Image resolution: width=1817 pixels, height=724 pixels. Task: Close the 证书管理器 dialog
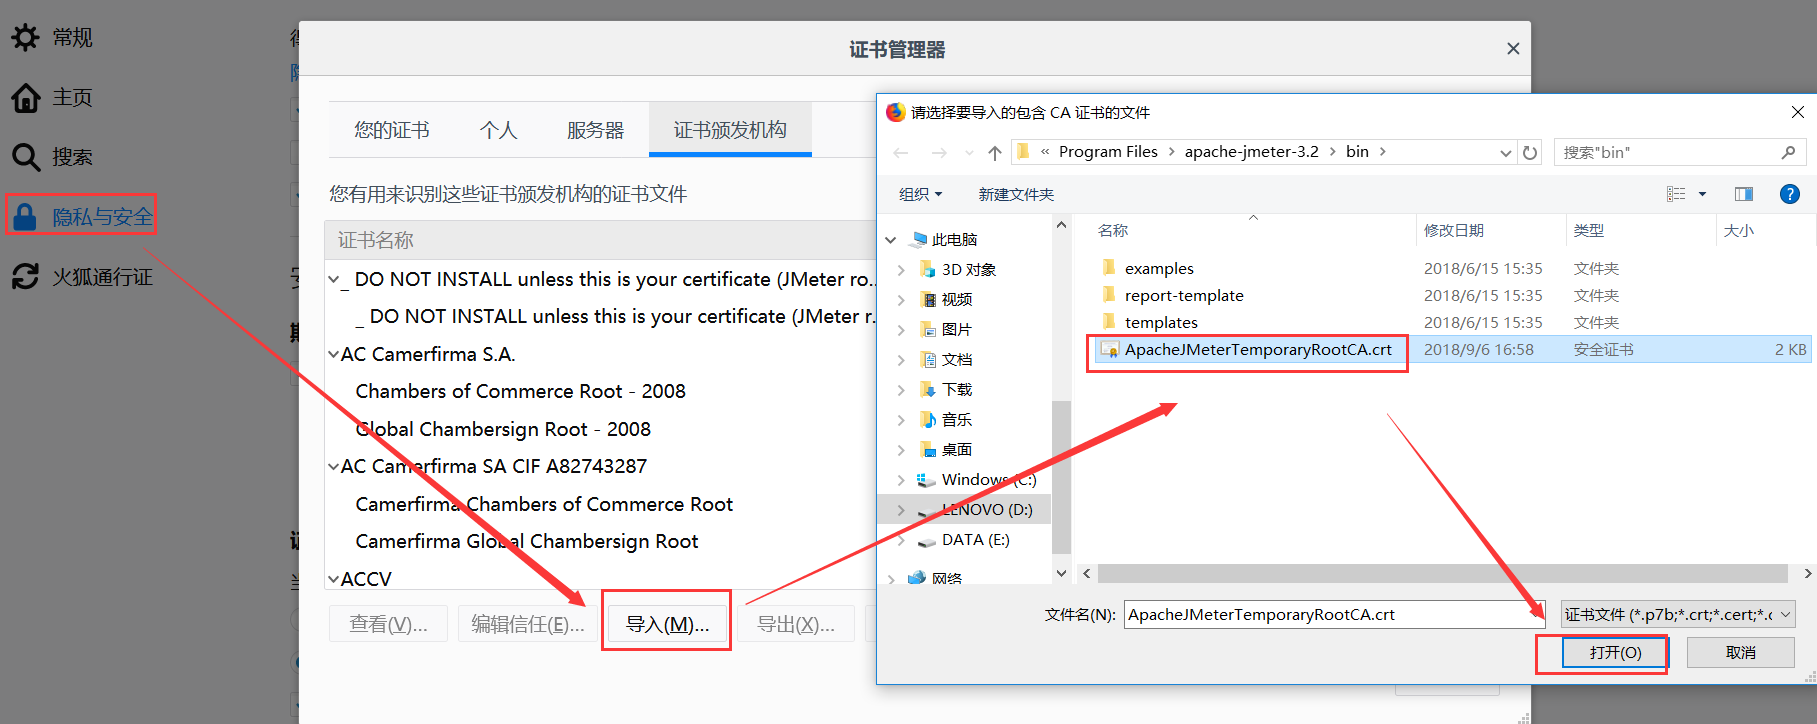(x=1513, y=49)
